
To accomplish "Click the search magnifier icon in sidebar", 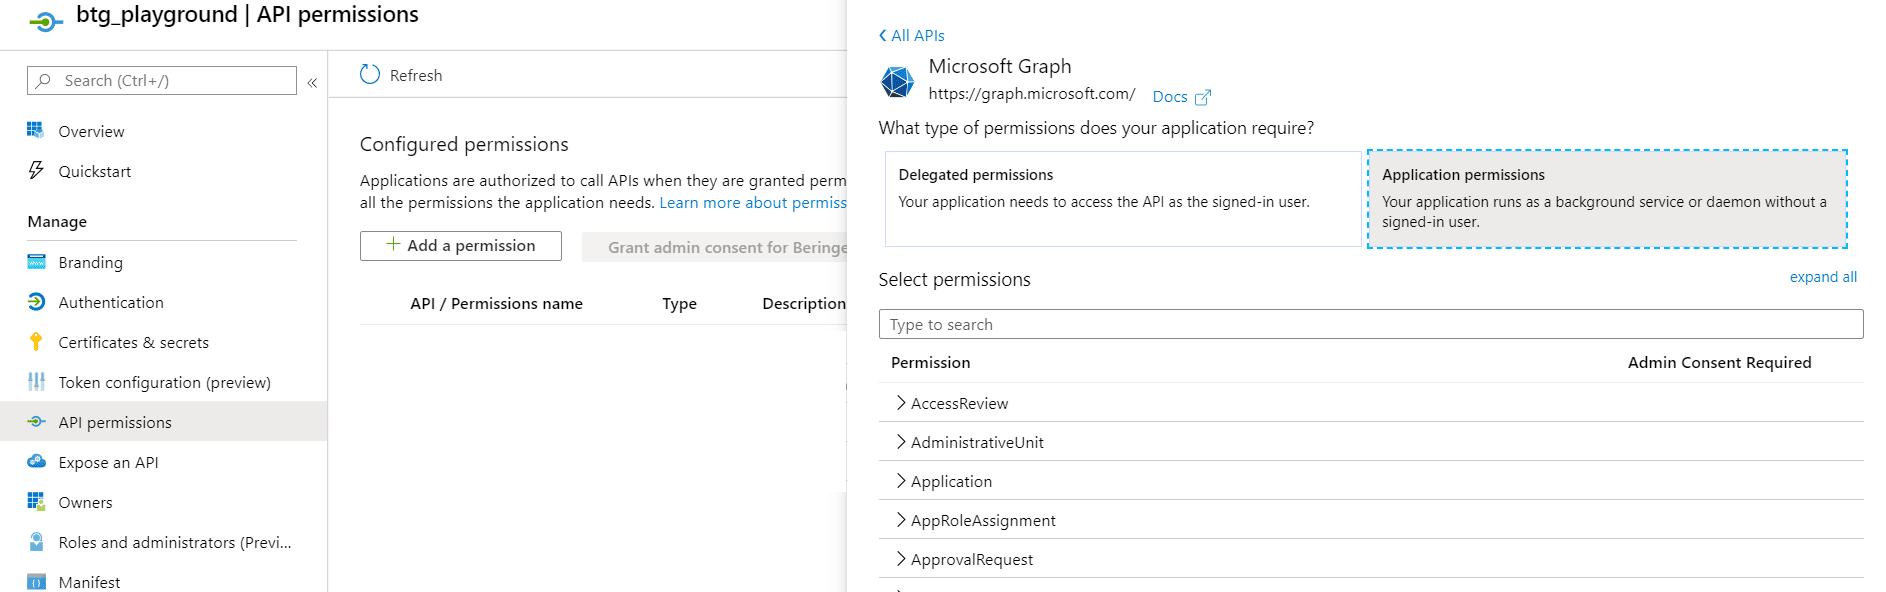I will [43, 80].
